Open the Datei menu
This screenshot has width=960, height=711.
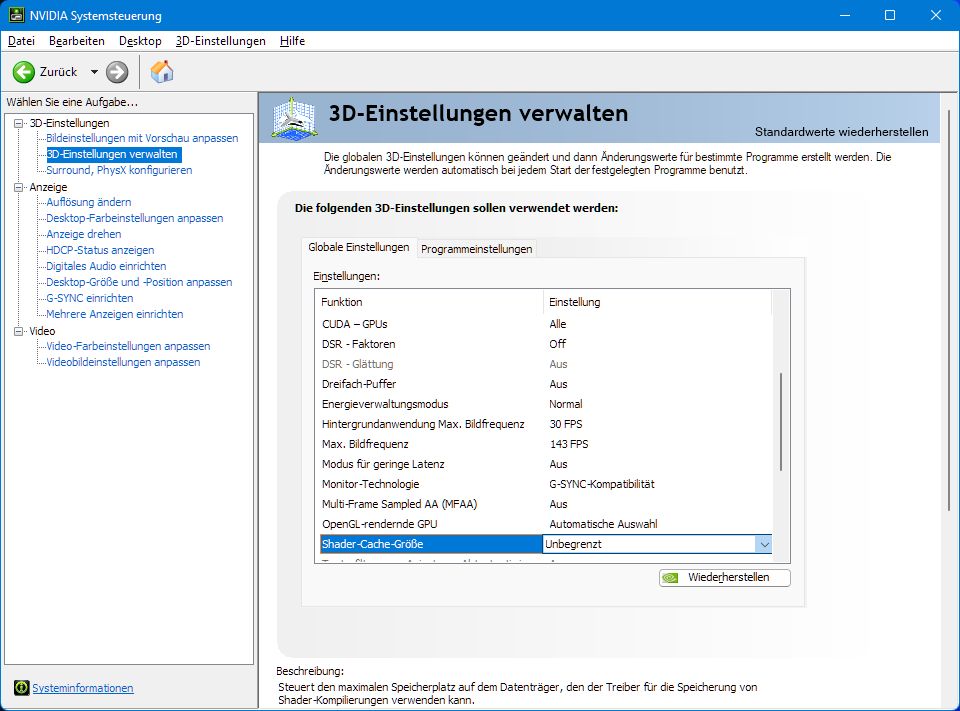coord(21,41)
